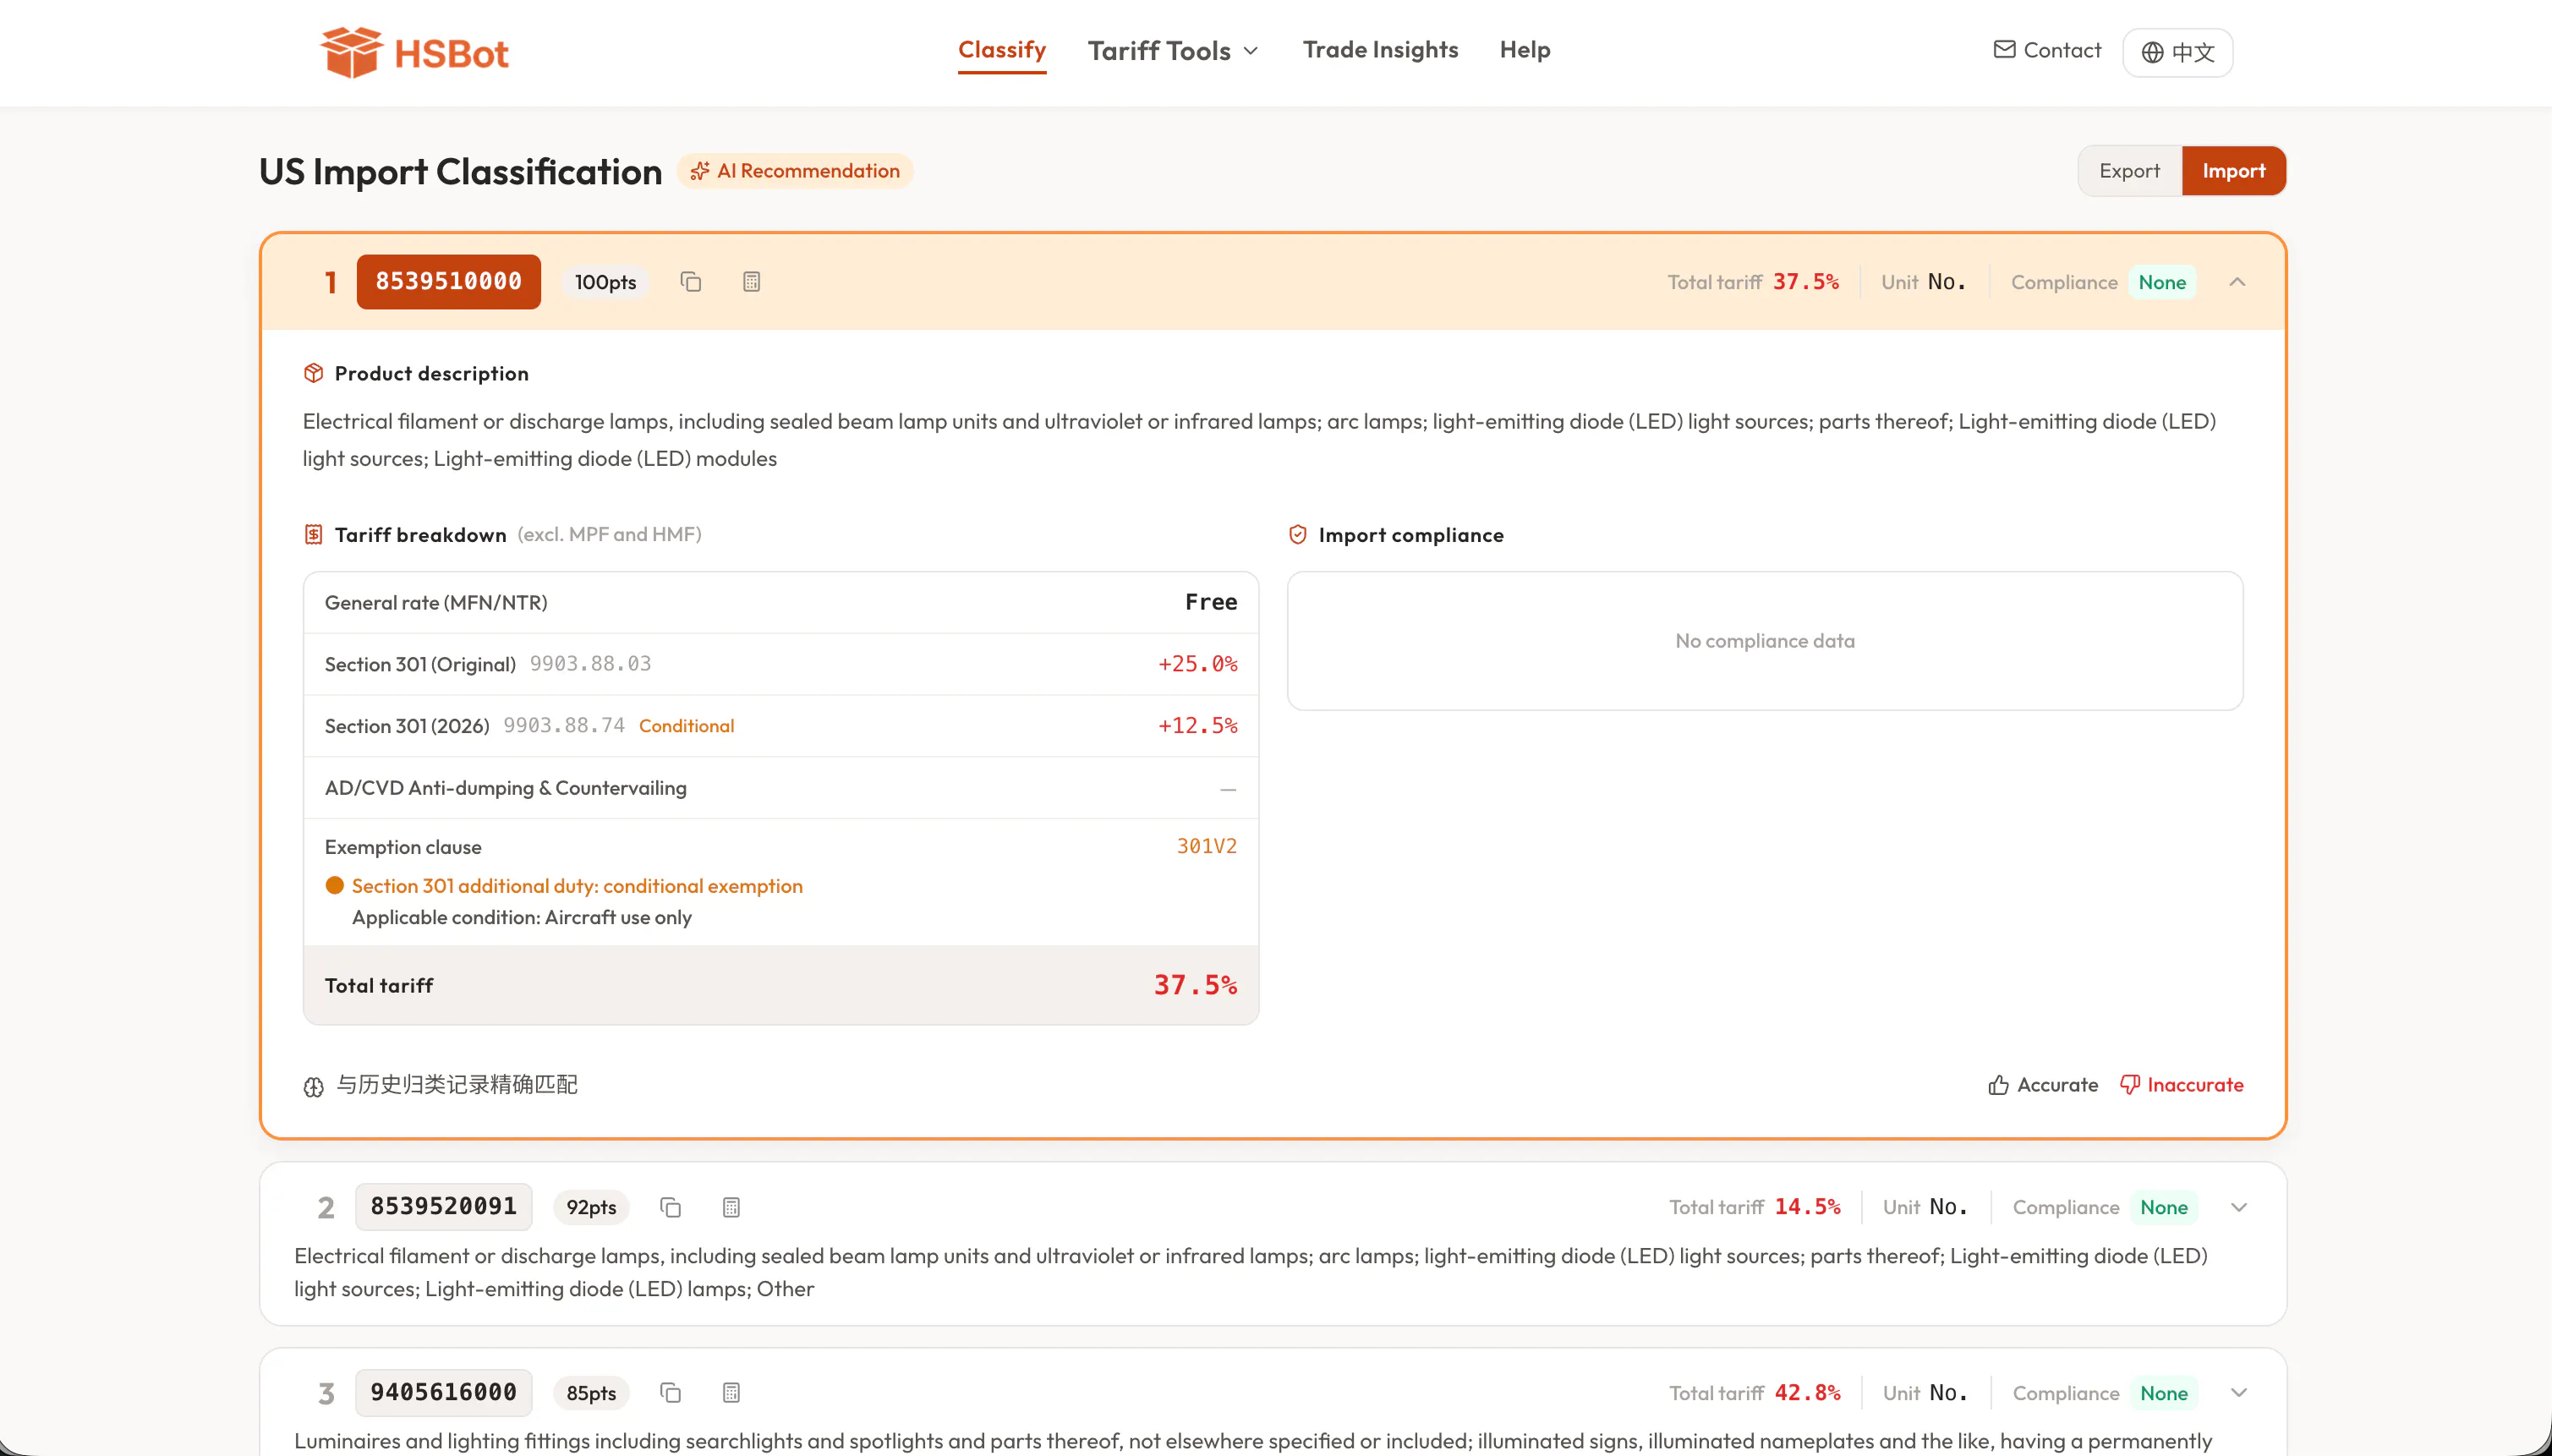Image resolution: width=2552 pixels, height=1456 pixels.
Task: Click the 9903.88.03 tariff code
Action: pos(590,664)
